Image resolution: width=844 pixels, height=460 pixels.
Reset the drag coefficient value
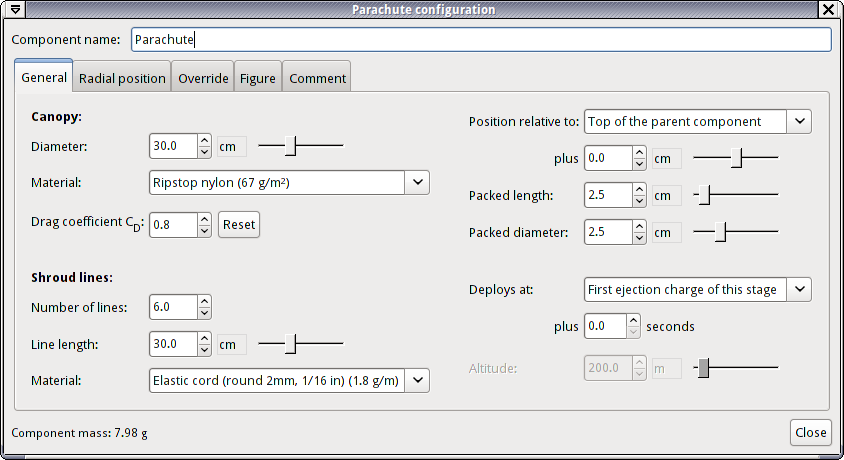[x=239, y=224]
